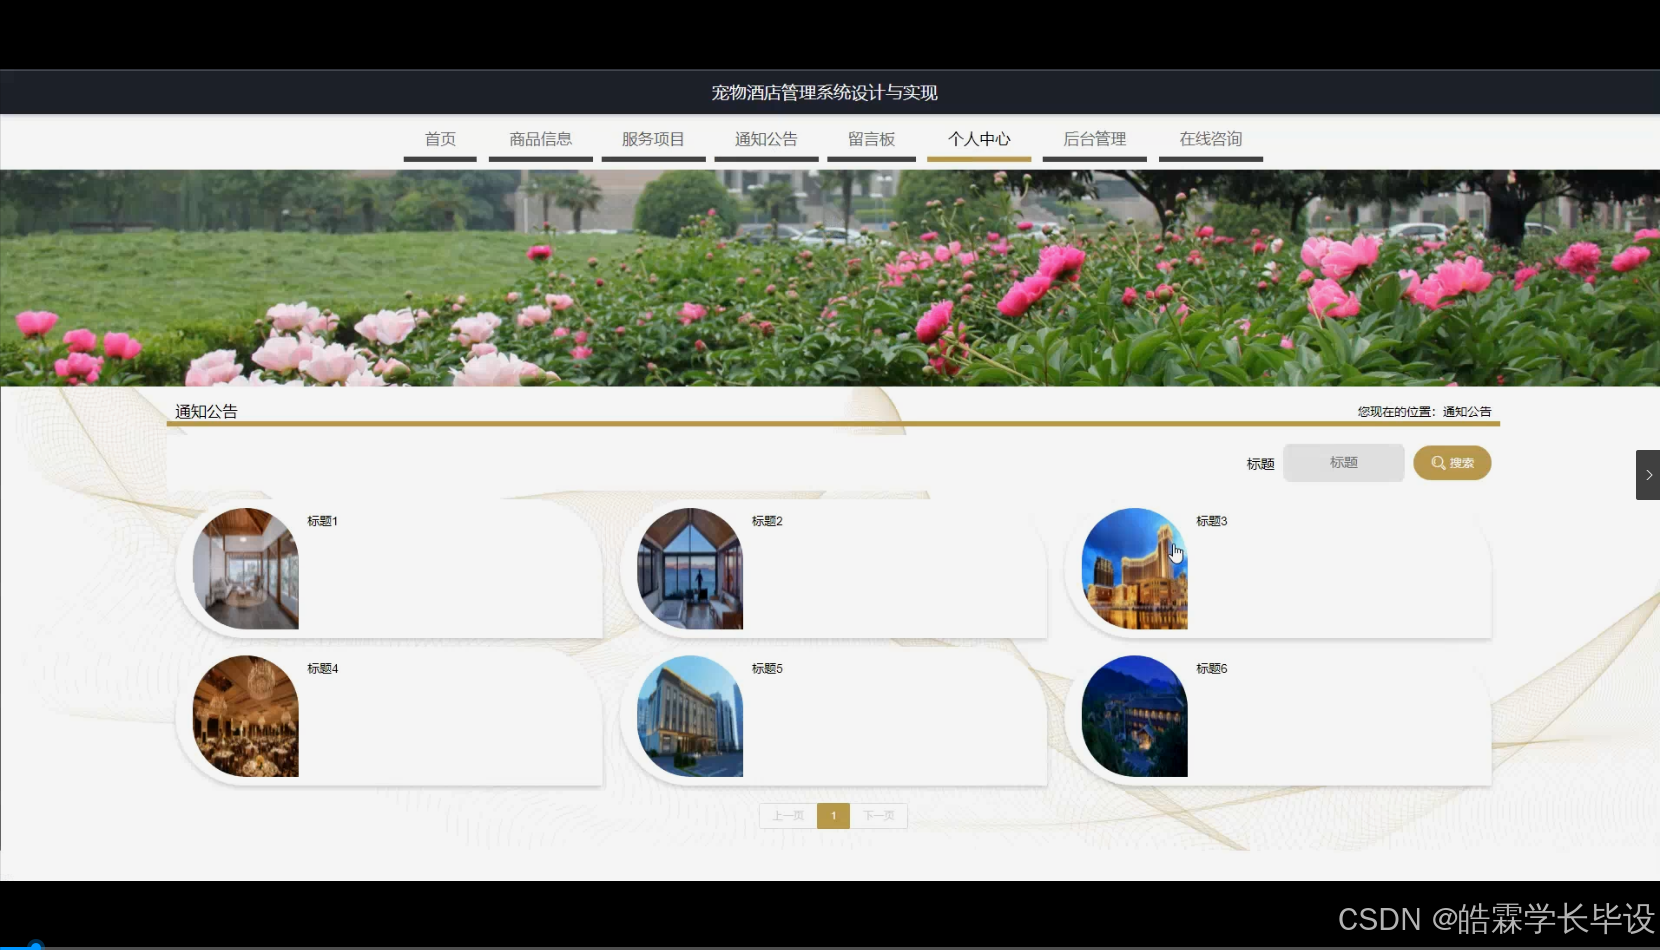The height and width of the screenshot is (950, 1660).
Task: Click the 标题6 title text
Action: coord(1212,668)
